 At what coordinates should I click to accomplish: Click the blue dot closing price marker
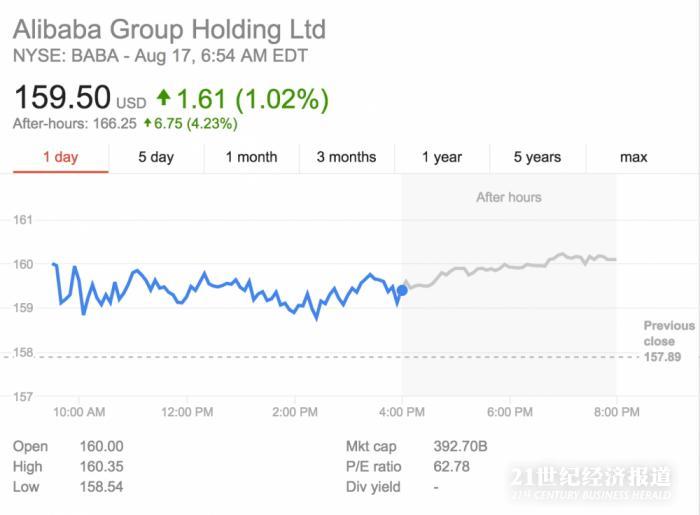pos(402,291)
